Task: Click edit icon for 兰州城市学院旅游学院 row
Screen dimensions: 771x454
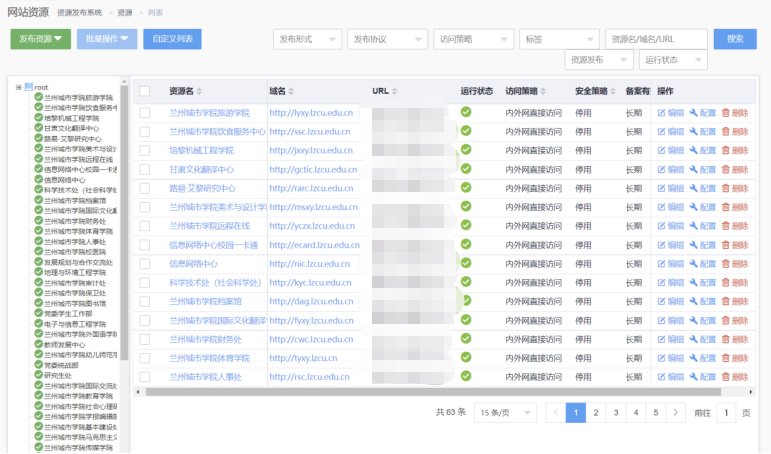Action: 661,113
